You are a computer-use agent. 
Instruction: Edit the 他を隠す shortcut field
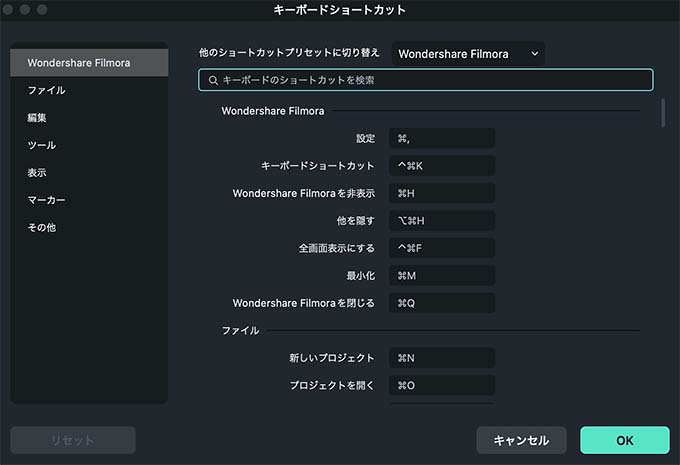[x=442, y=221]
